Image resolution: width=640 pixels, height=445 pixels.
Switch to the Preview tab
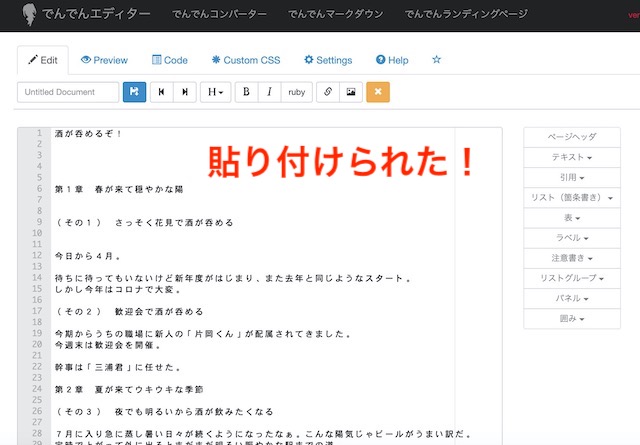click(104, 60)
